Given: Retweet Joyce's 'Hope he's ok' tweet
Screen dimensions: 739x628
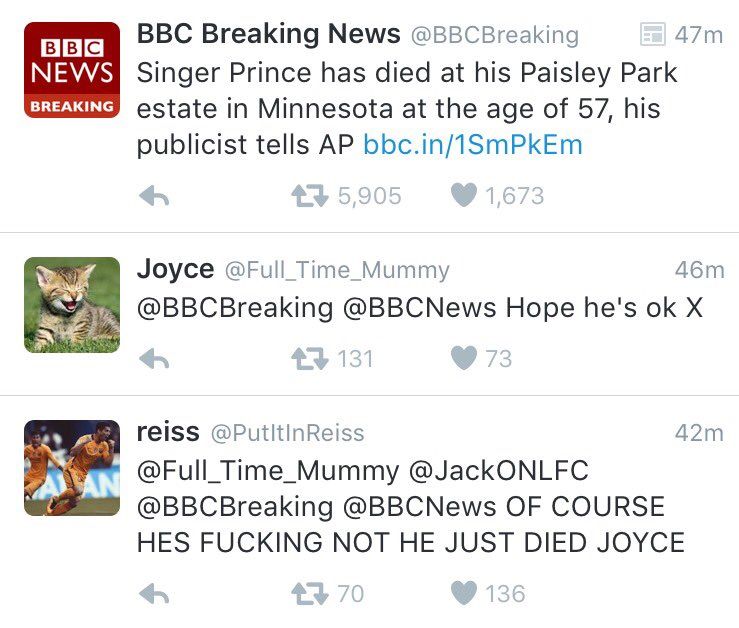Looking at the screenshot, I should pos(310,358).
